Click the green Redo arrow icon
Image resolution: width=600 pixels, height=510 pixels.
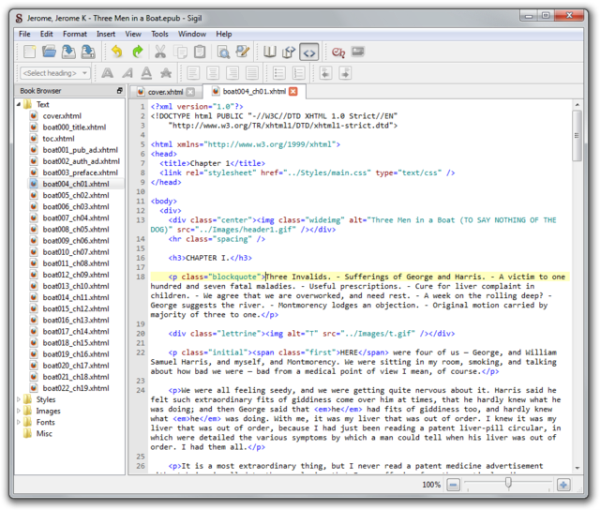tap(137, 52)
